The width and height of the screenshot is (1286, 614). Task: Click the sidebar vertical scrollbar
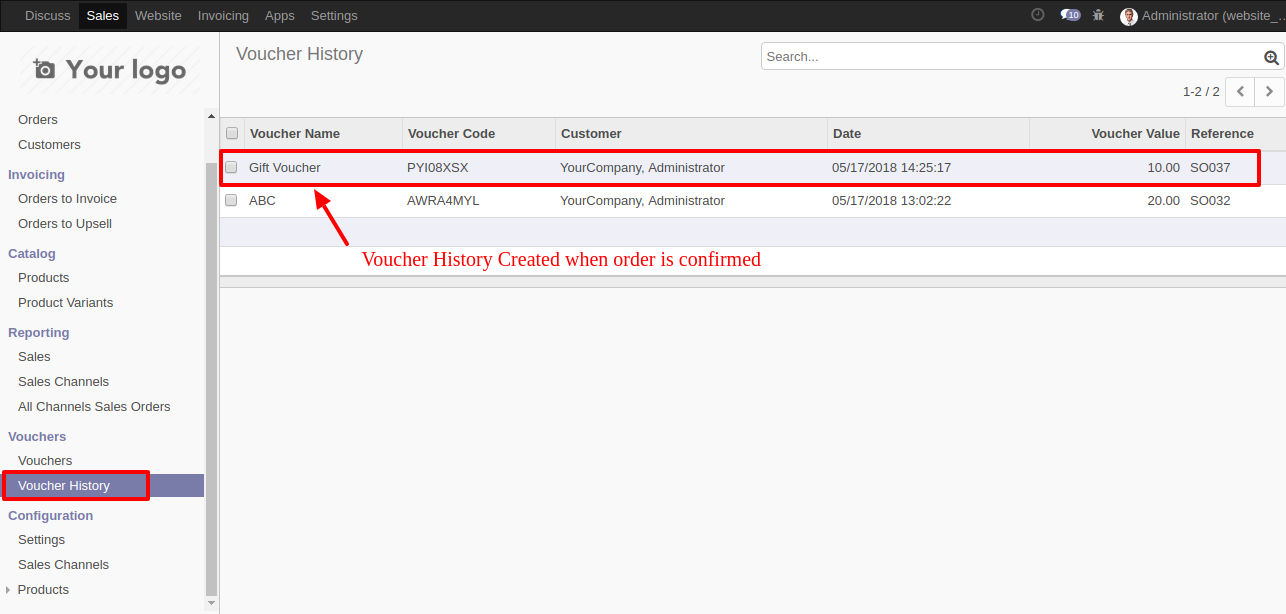coord(211,378)
